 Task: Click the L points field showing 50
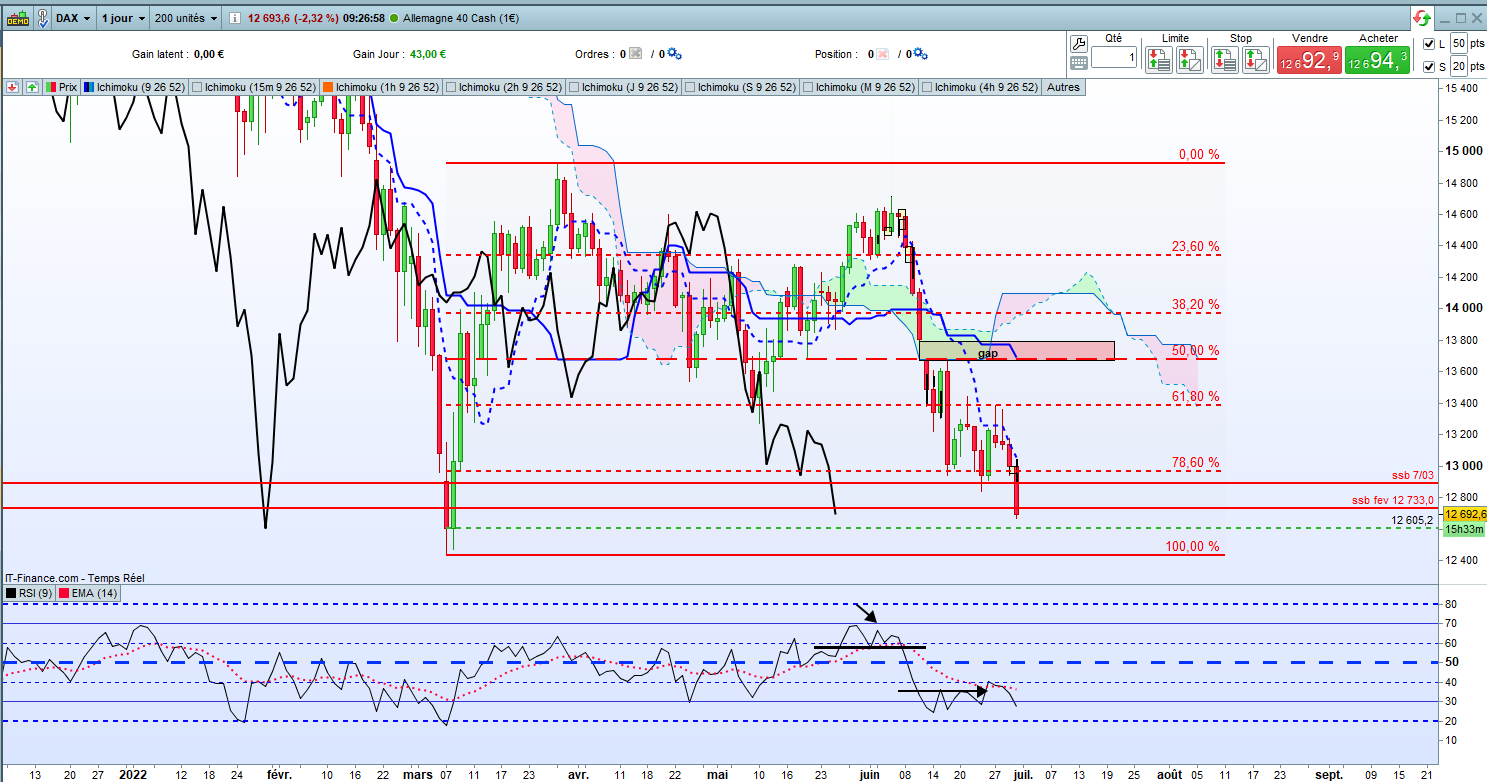pyautogui.click(x=1458, y=44)
